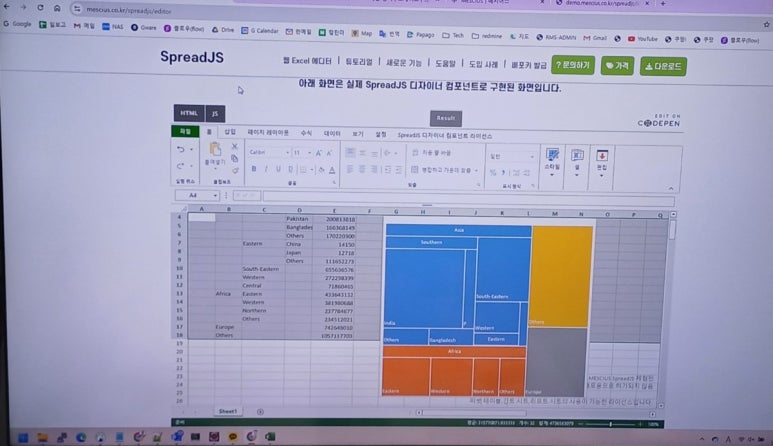Click the increase font size icon
The image size is (773, 446).
[x=318, y=152]
